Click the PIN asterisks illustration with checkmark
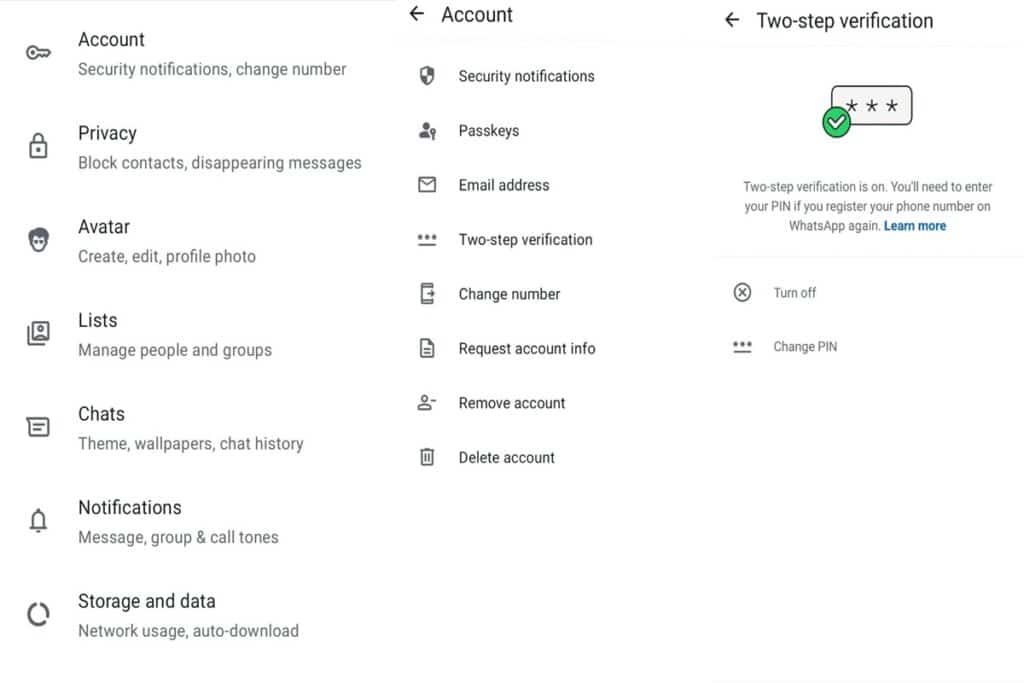Viewport: 1024px width, 683px height. 867,111
